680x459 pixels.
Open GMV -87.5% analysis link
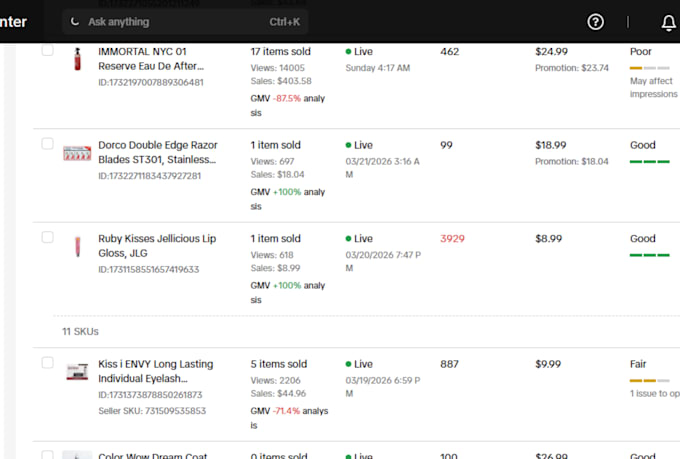click(x=288, y=105)
